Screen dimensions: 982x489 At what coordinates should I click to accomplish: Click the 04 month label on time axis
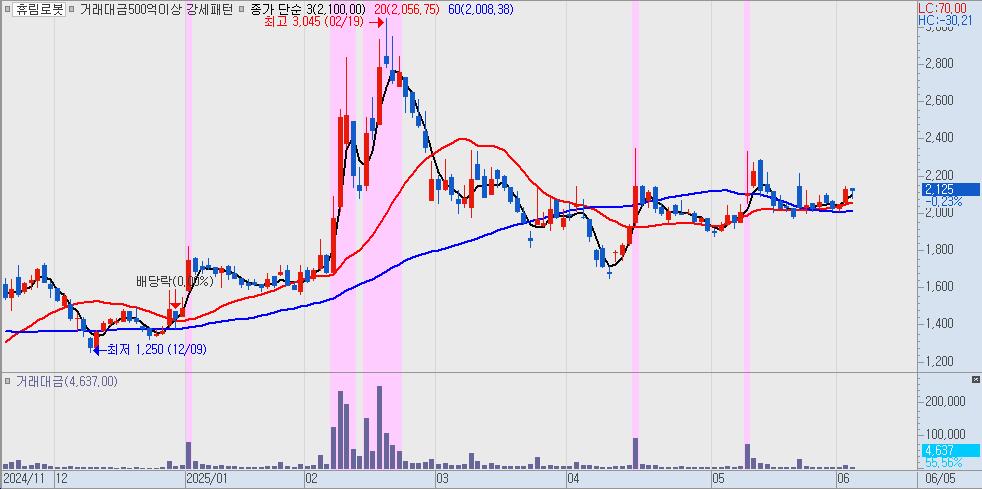tap(573, 478)
